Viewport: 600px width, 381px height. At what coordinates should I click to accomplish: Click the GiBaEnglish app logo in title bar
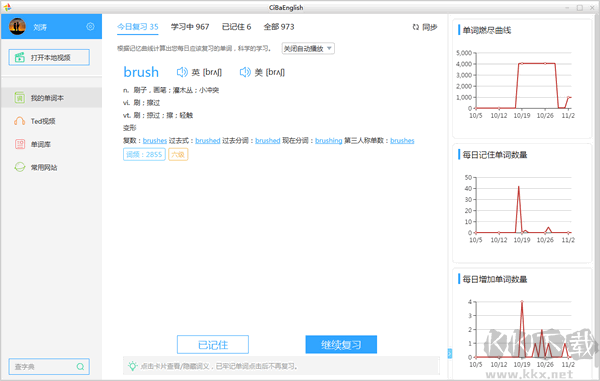[7, 7]
